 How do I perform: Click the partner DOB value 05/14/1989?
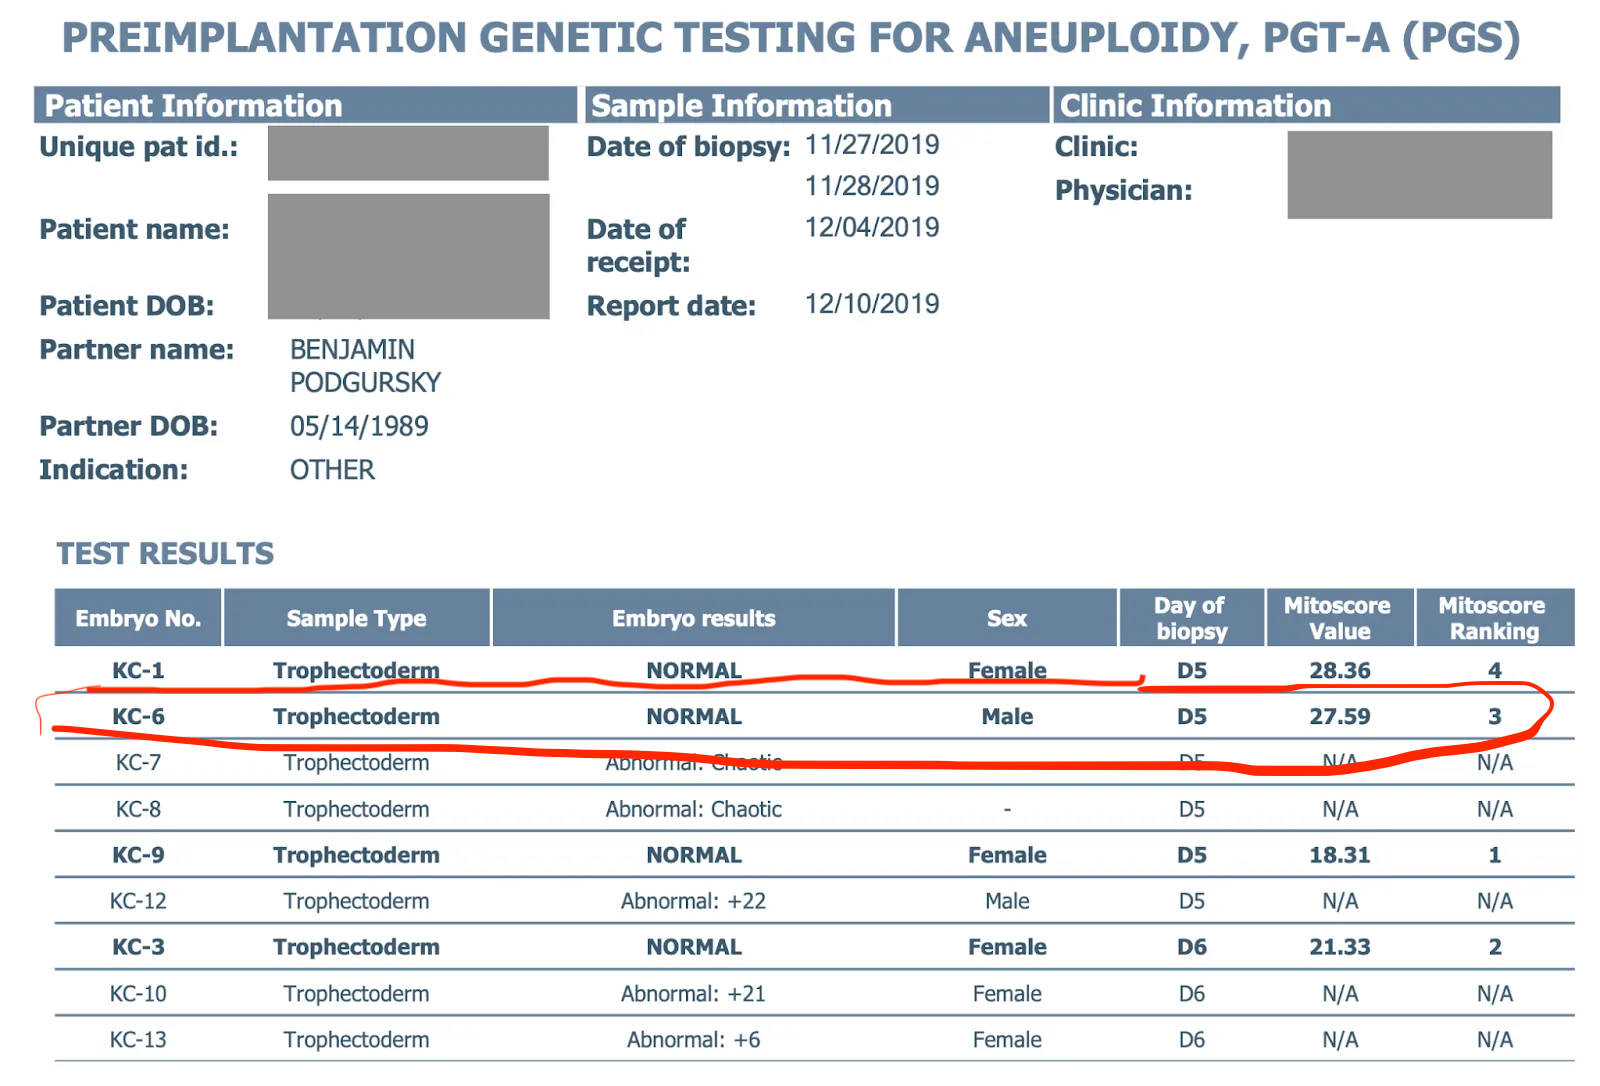359,426
